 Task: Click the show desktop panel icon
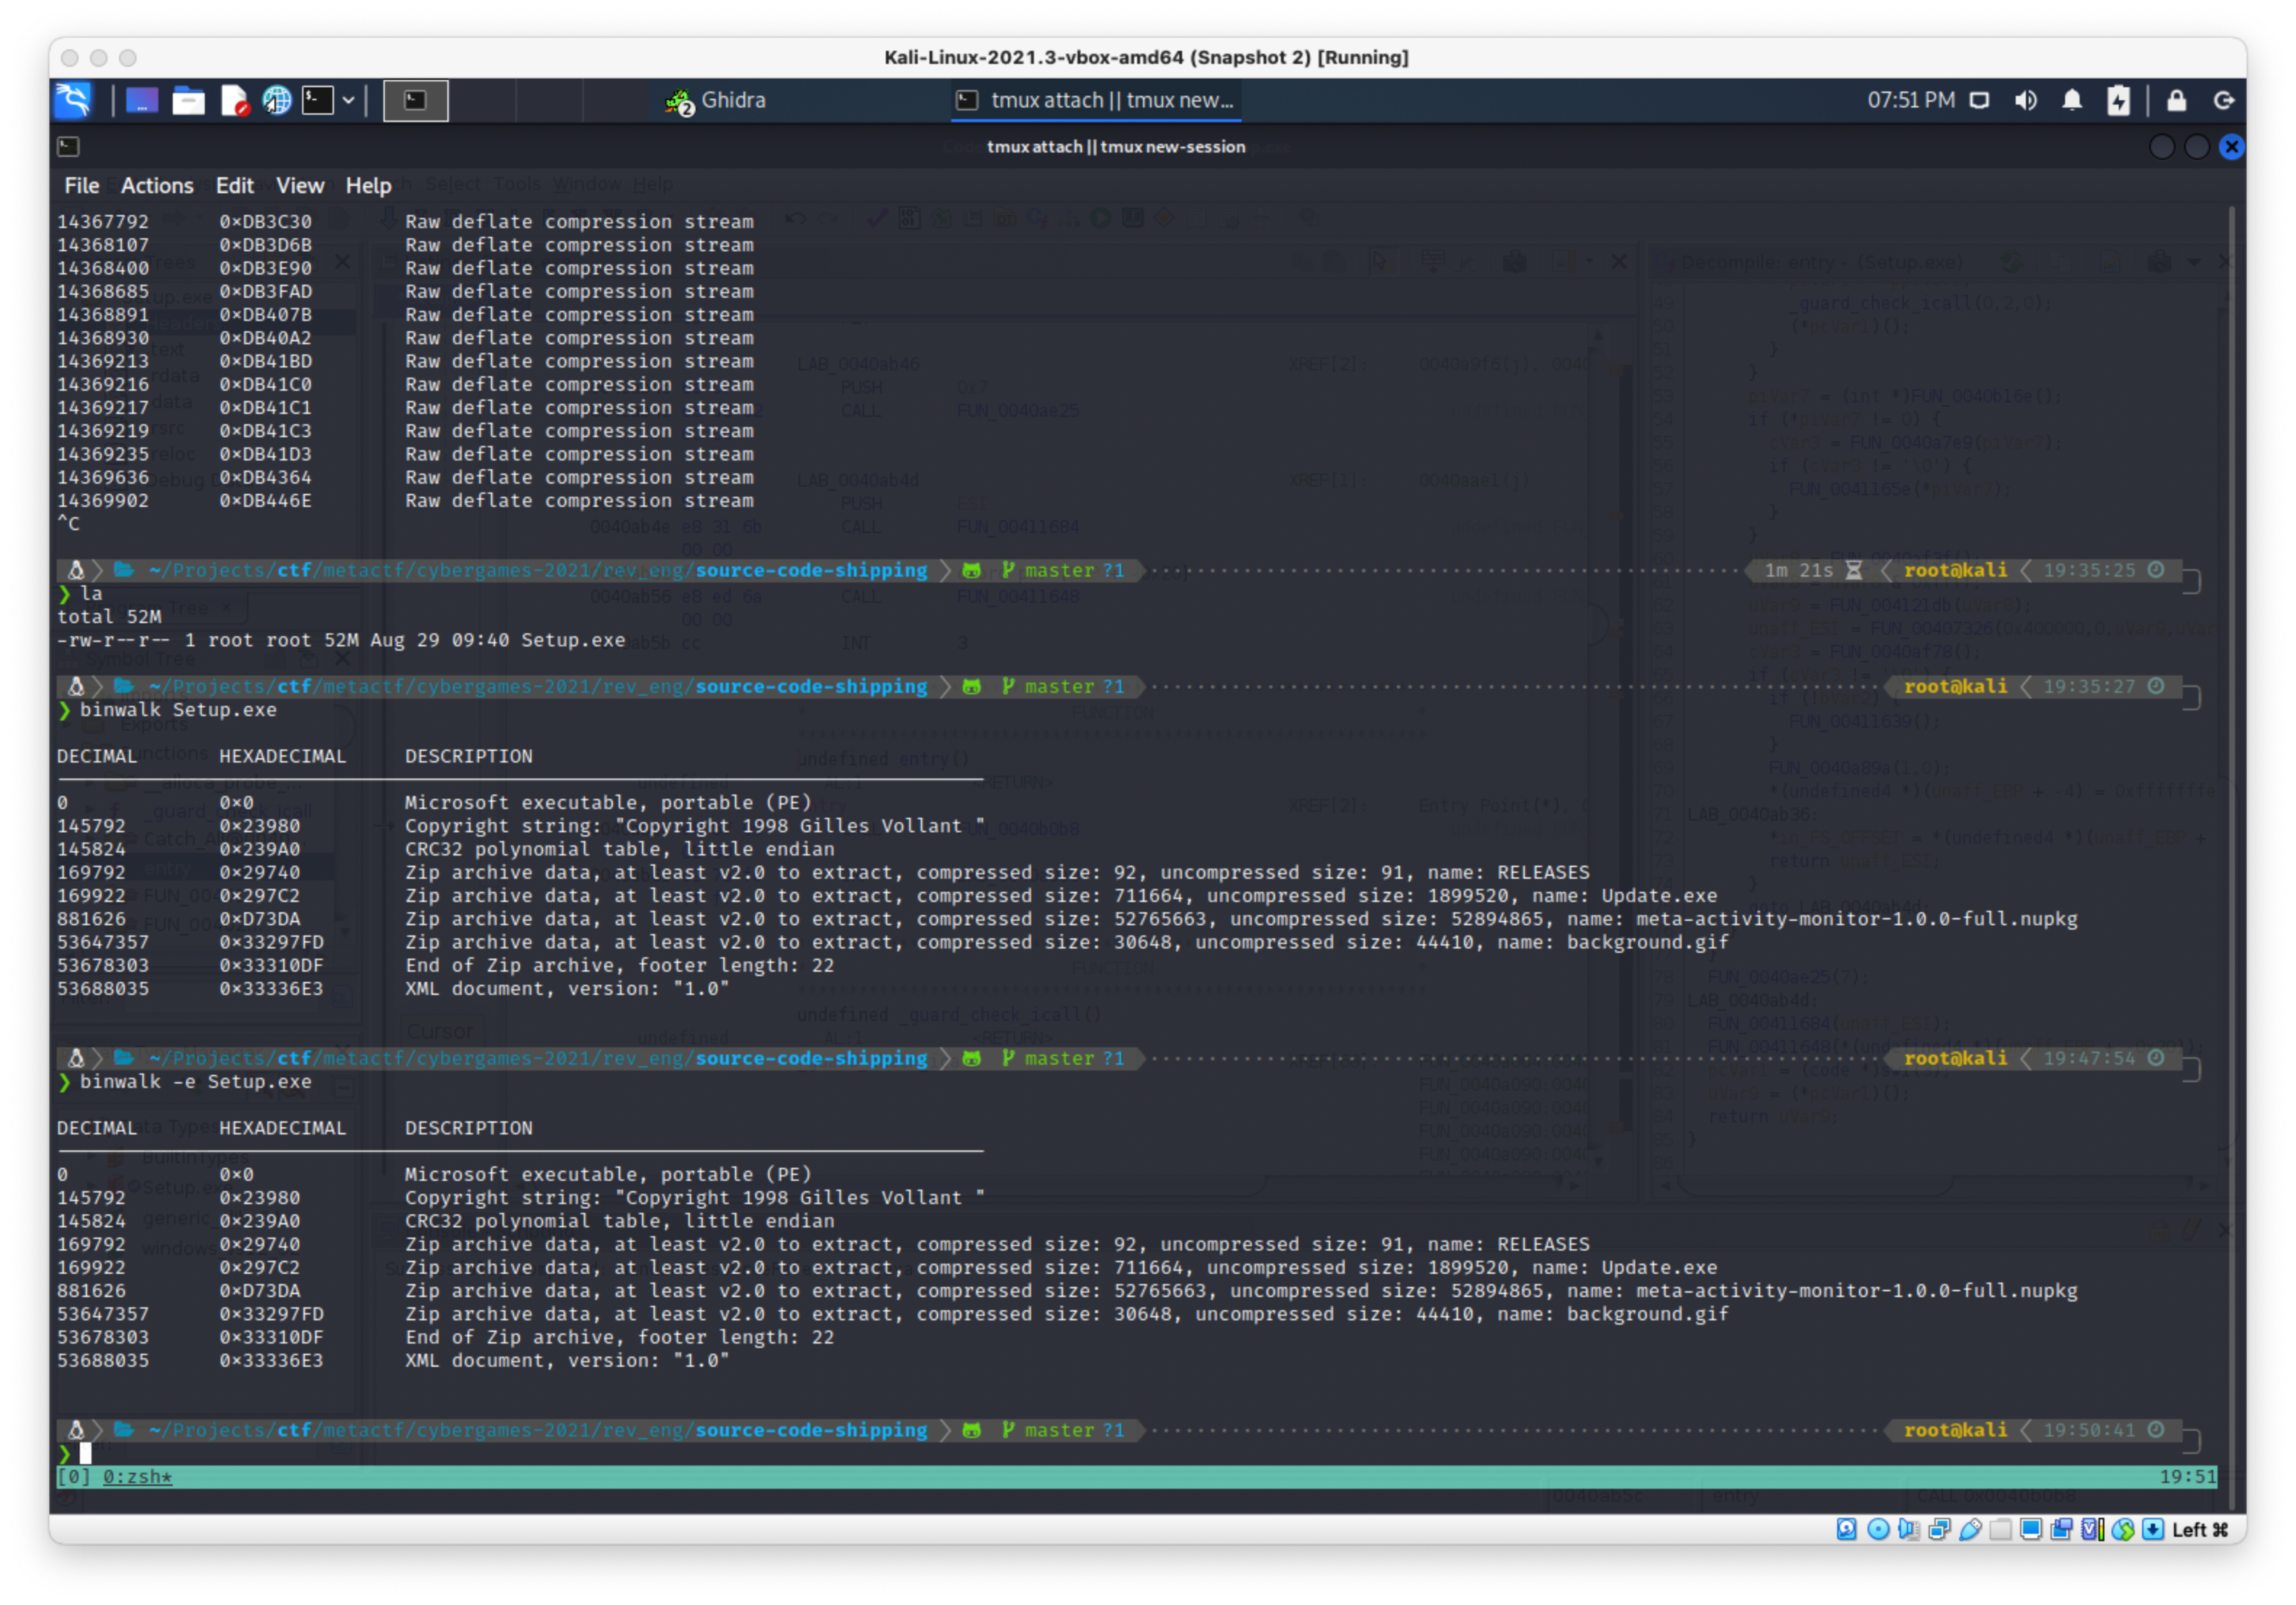point(142,100)
